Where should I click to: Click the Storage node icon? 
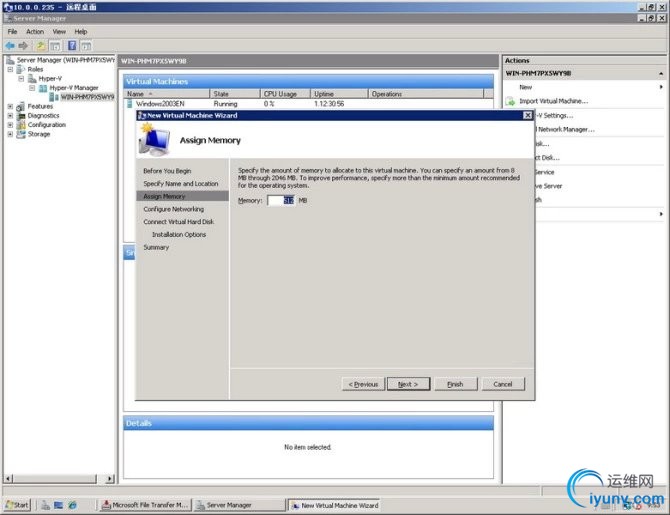point(21,134)
